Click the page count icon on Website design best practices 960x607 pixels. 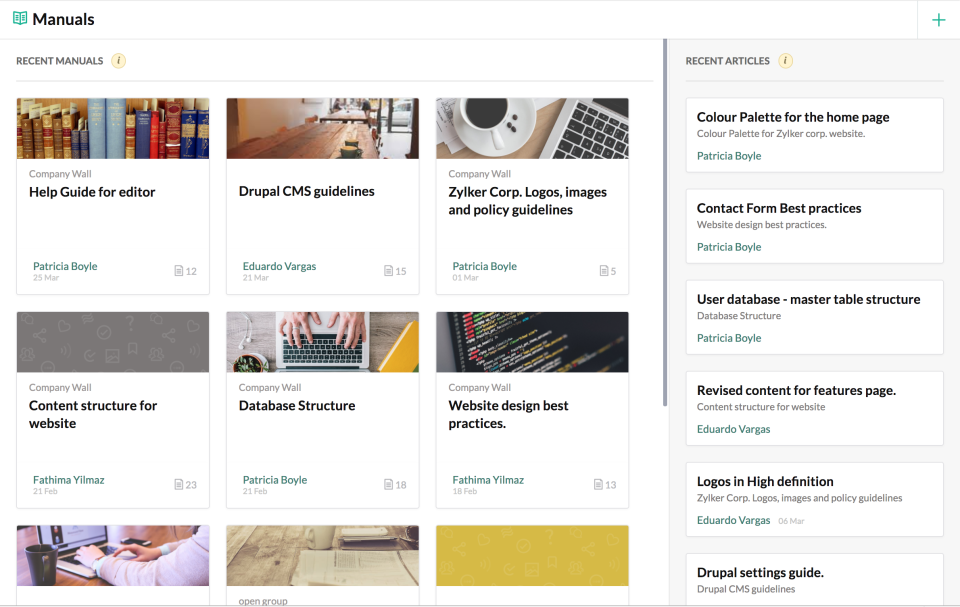click(599, 483)
